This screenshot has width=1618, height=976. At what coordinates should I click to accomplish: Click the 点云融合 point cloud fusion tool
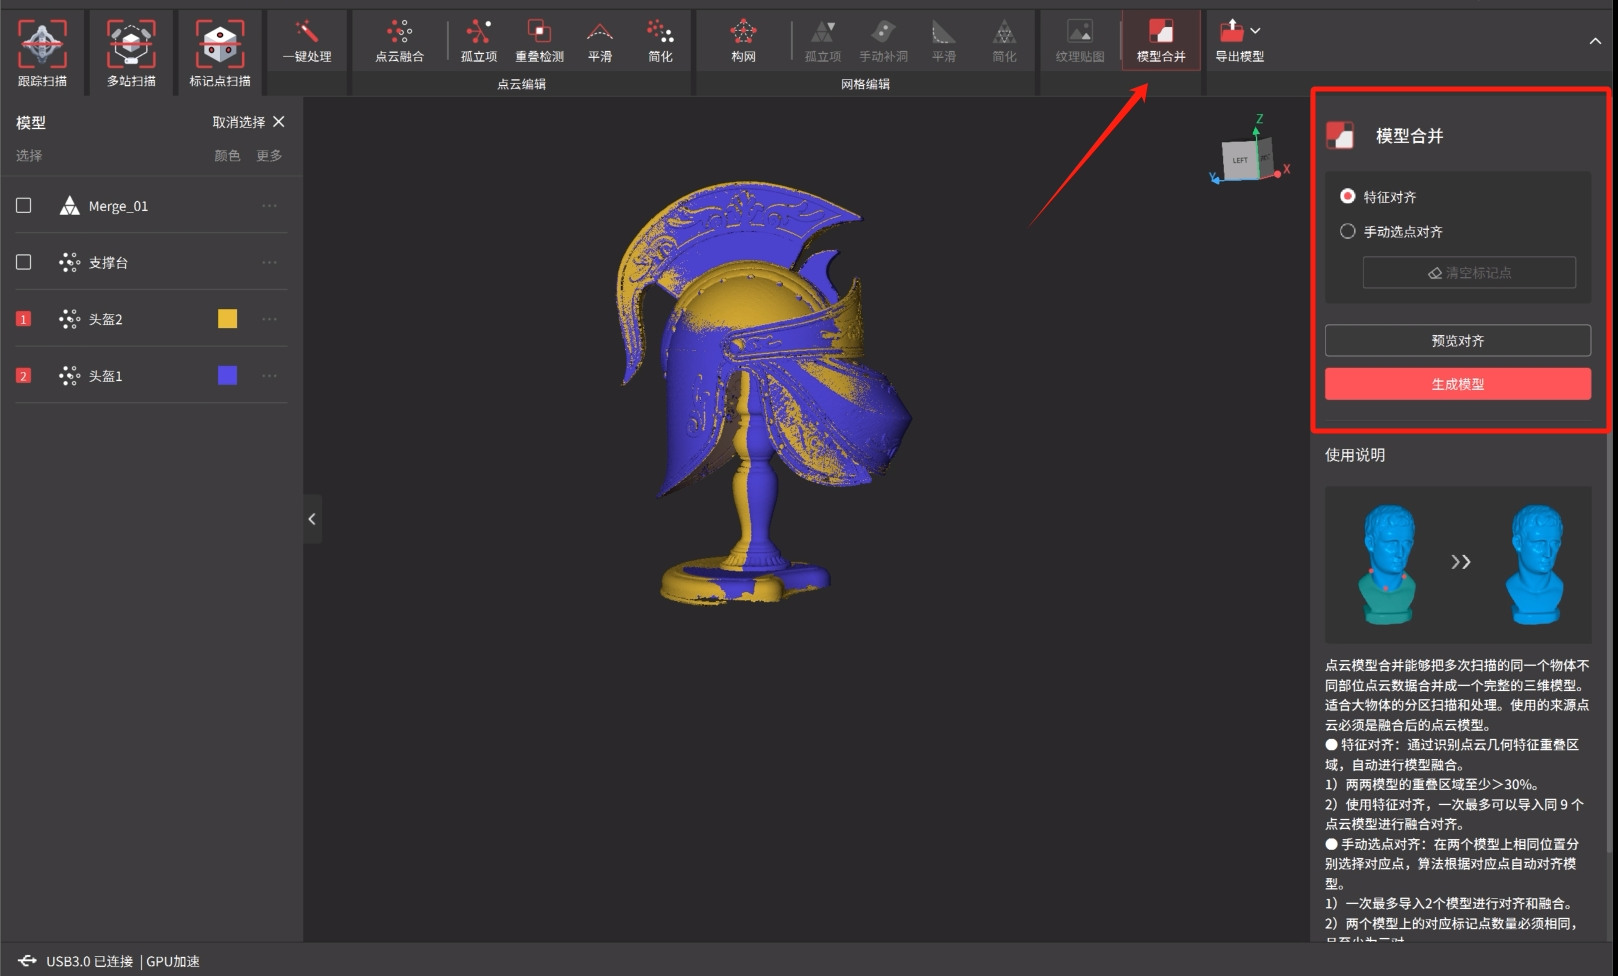click(399, 41)
